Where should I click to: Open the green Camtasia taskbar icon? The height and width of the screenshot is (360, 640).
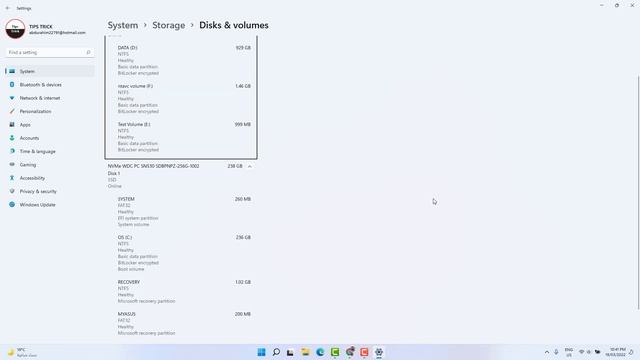coord(335,352)
